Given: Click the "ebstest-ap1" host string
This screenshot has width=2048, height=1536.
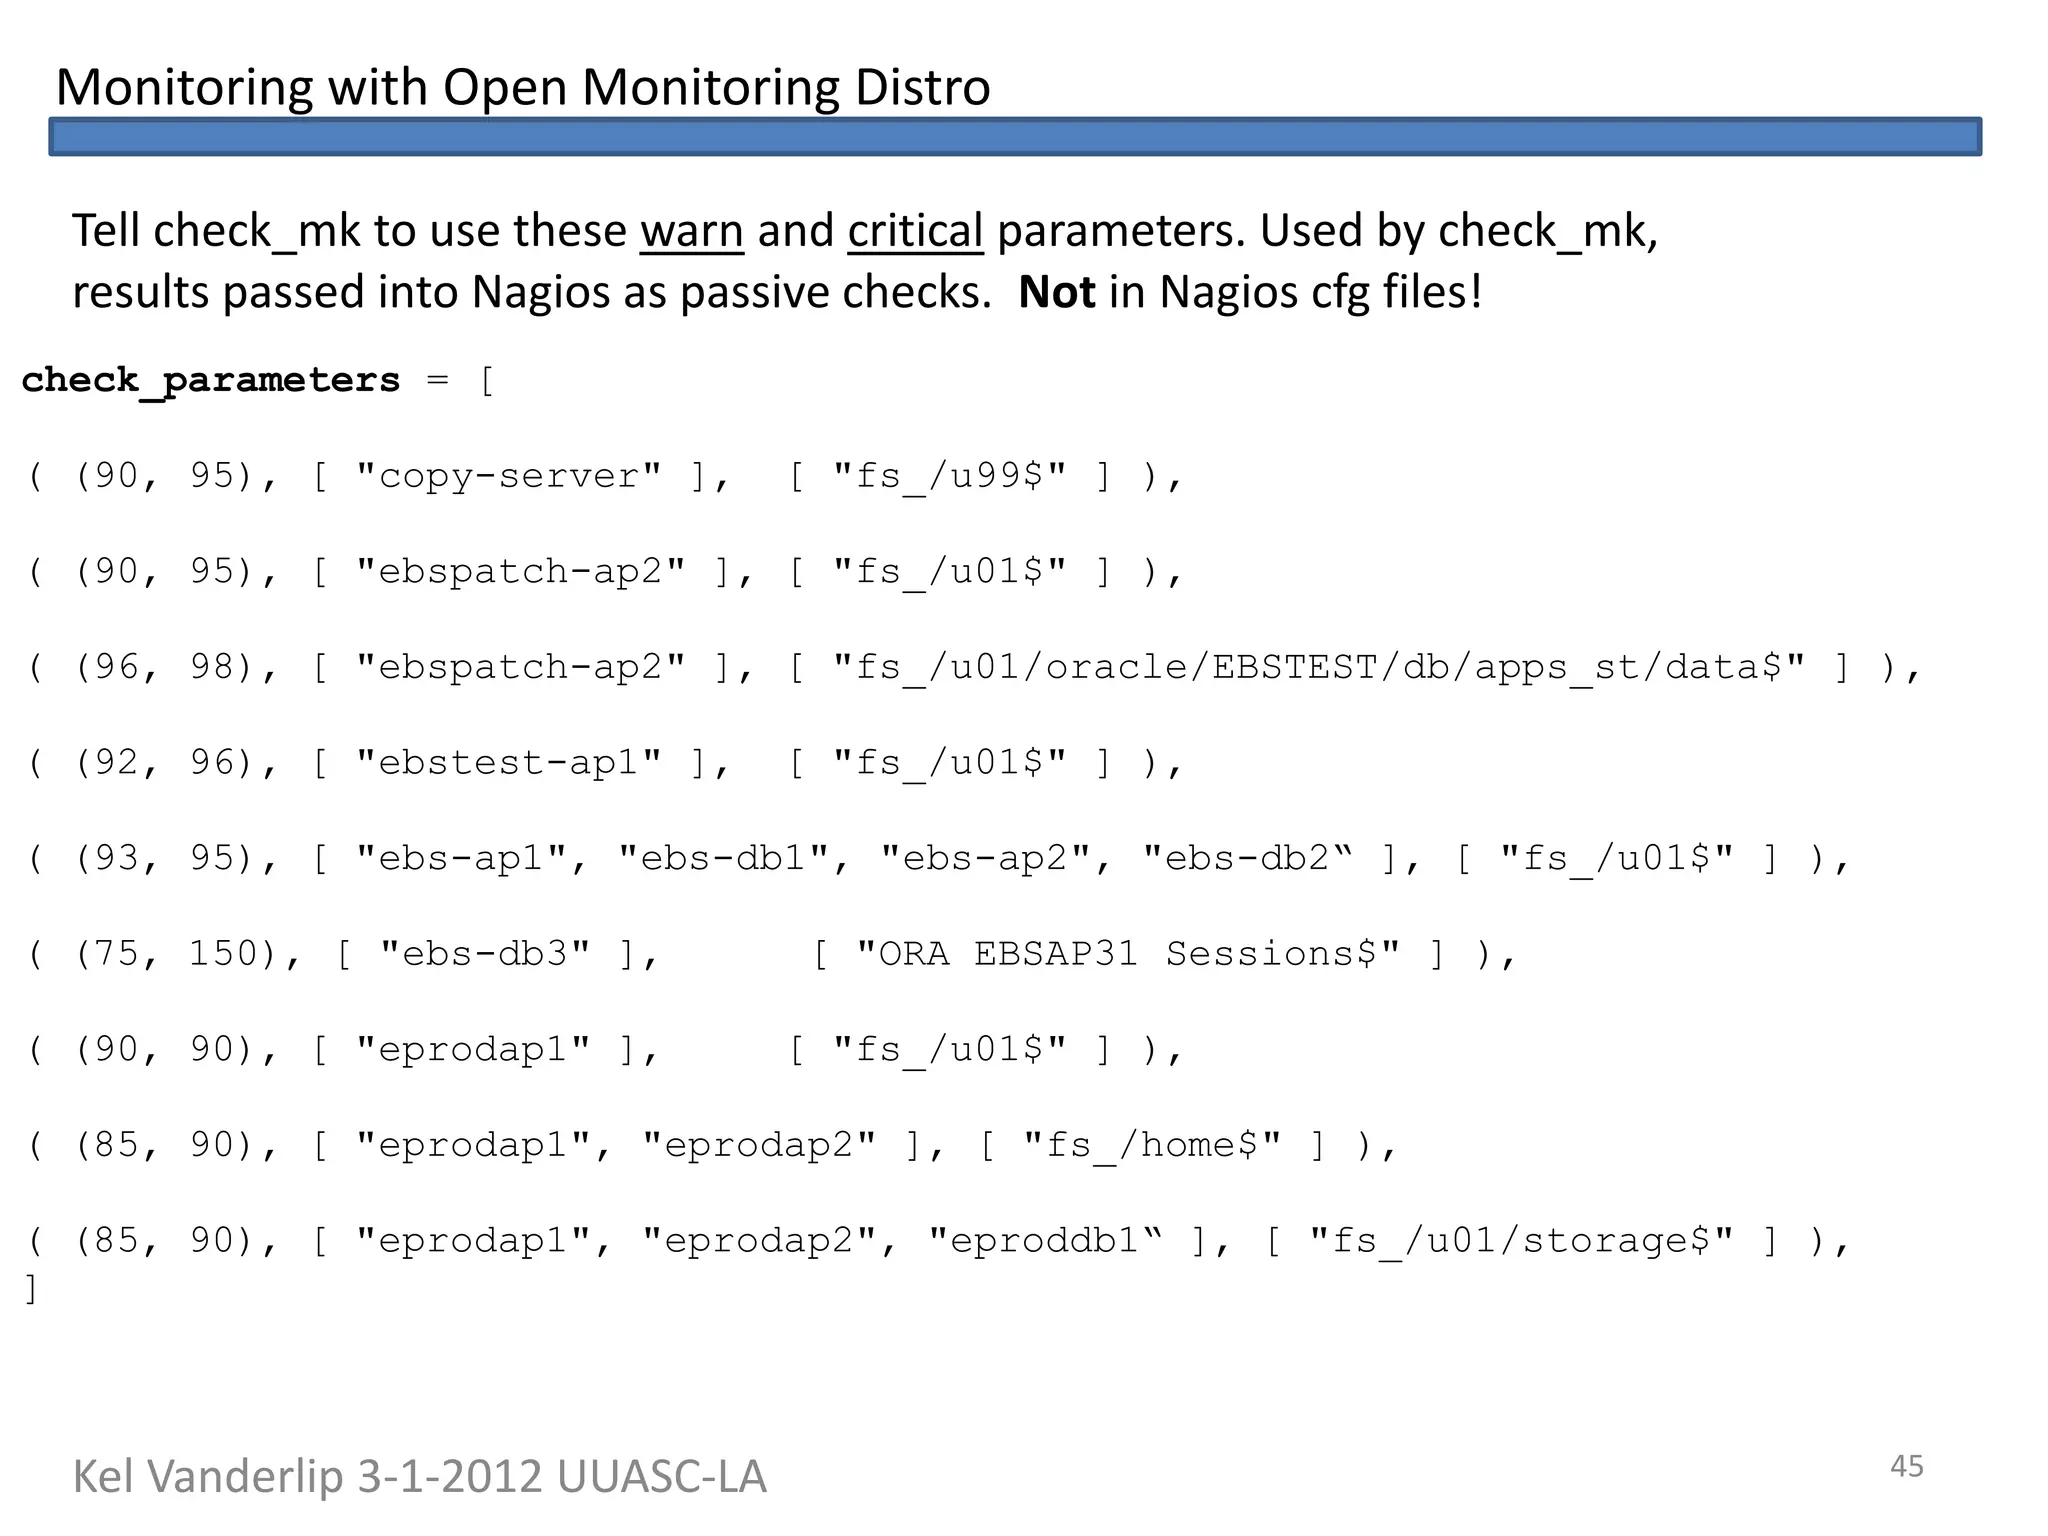Looking at the screenshot, I should coord(509,763).
